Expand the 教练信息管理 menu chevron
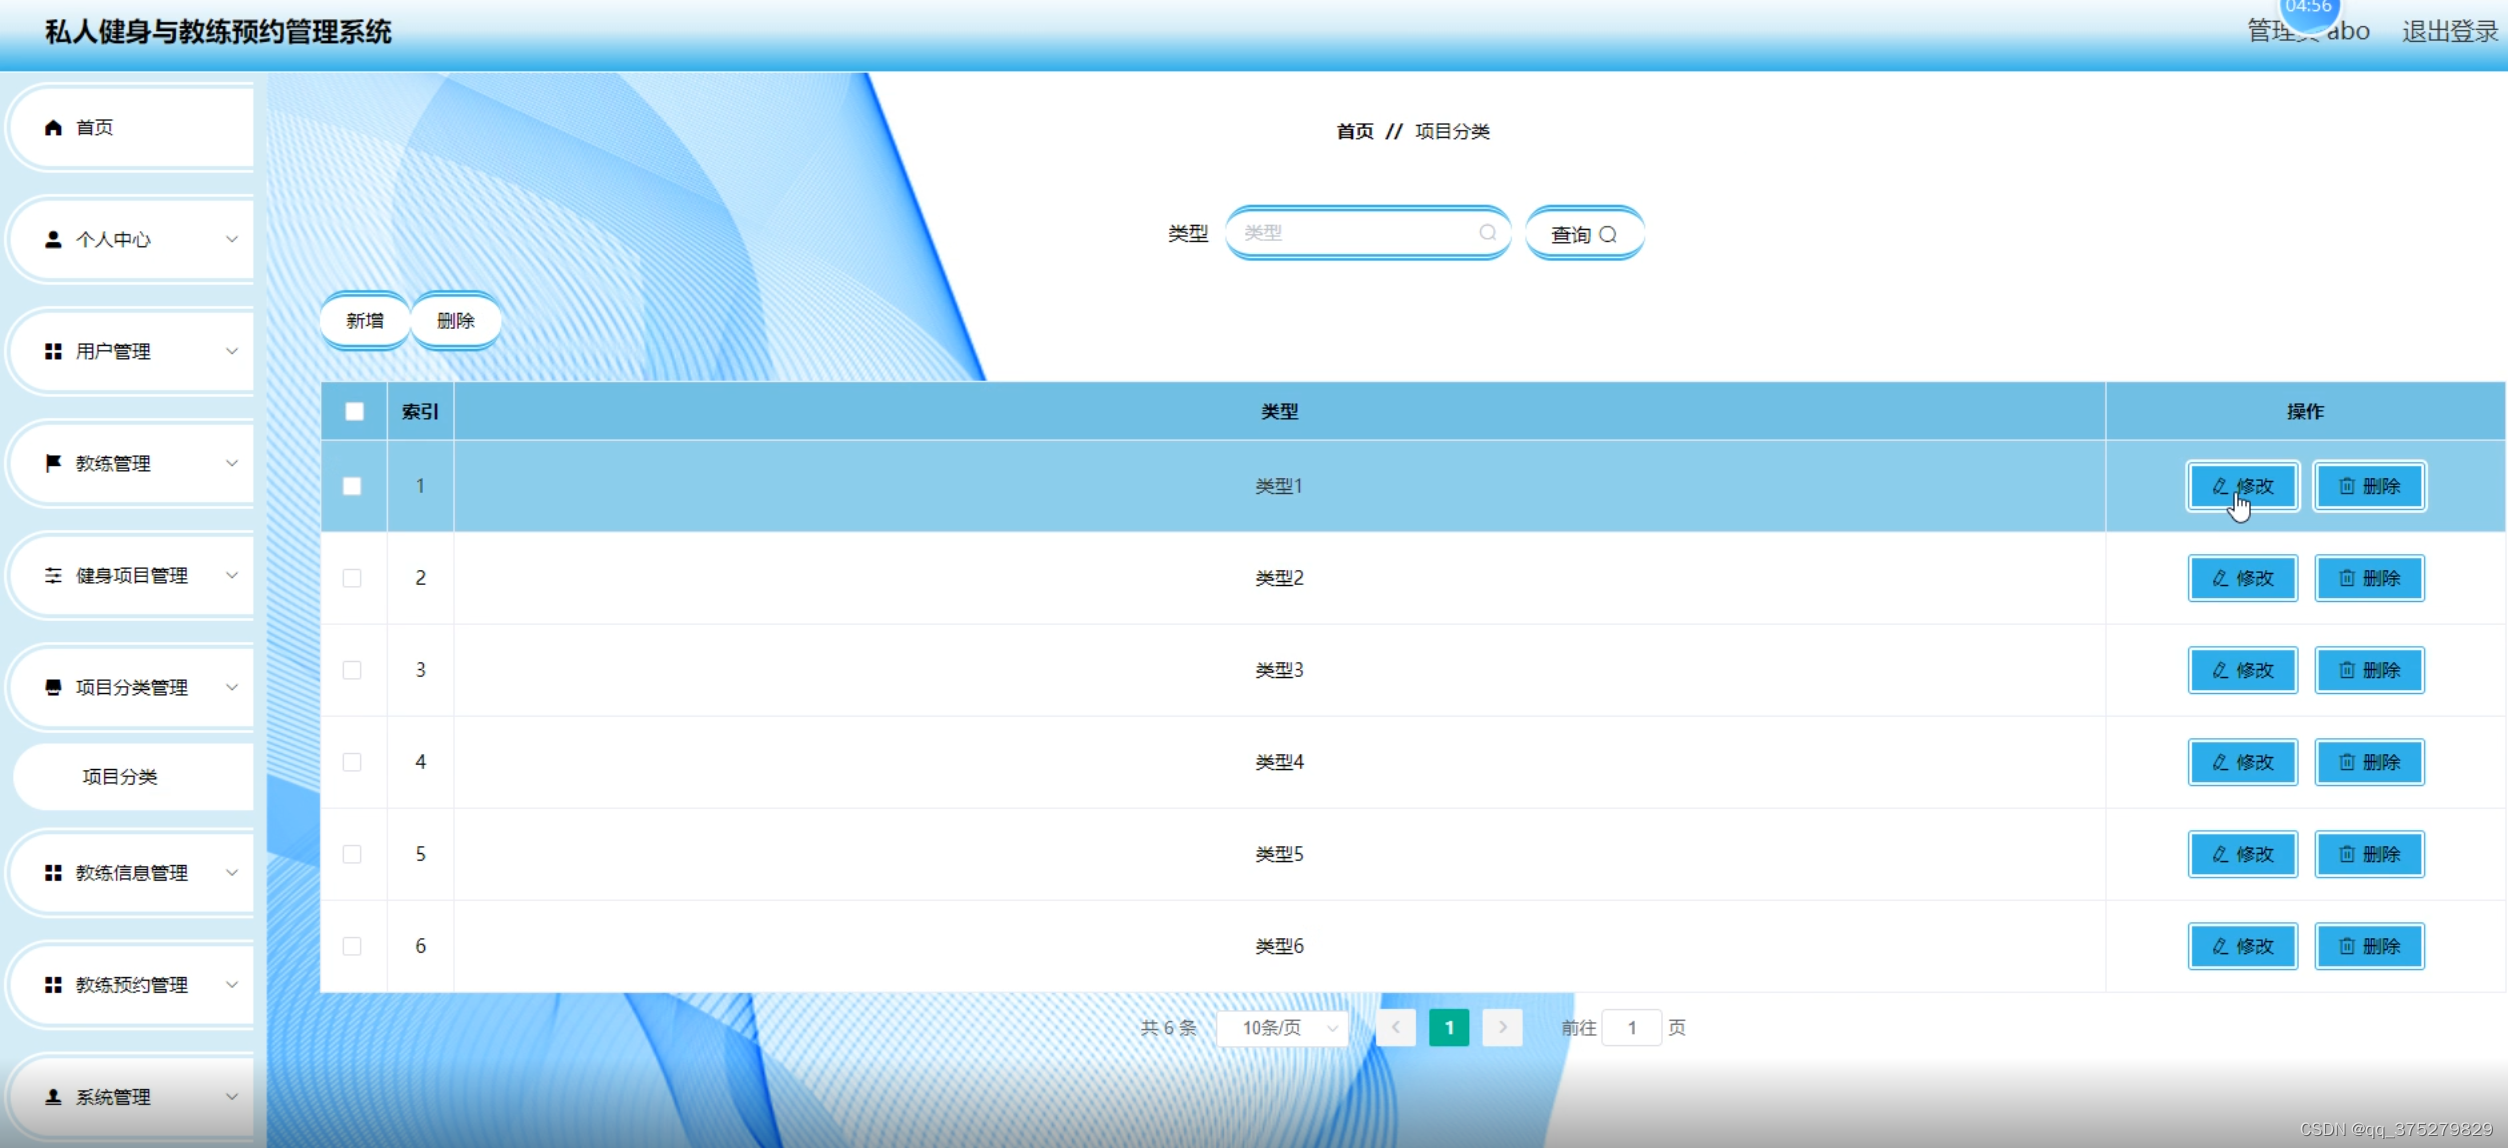 tap(232, 873)
